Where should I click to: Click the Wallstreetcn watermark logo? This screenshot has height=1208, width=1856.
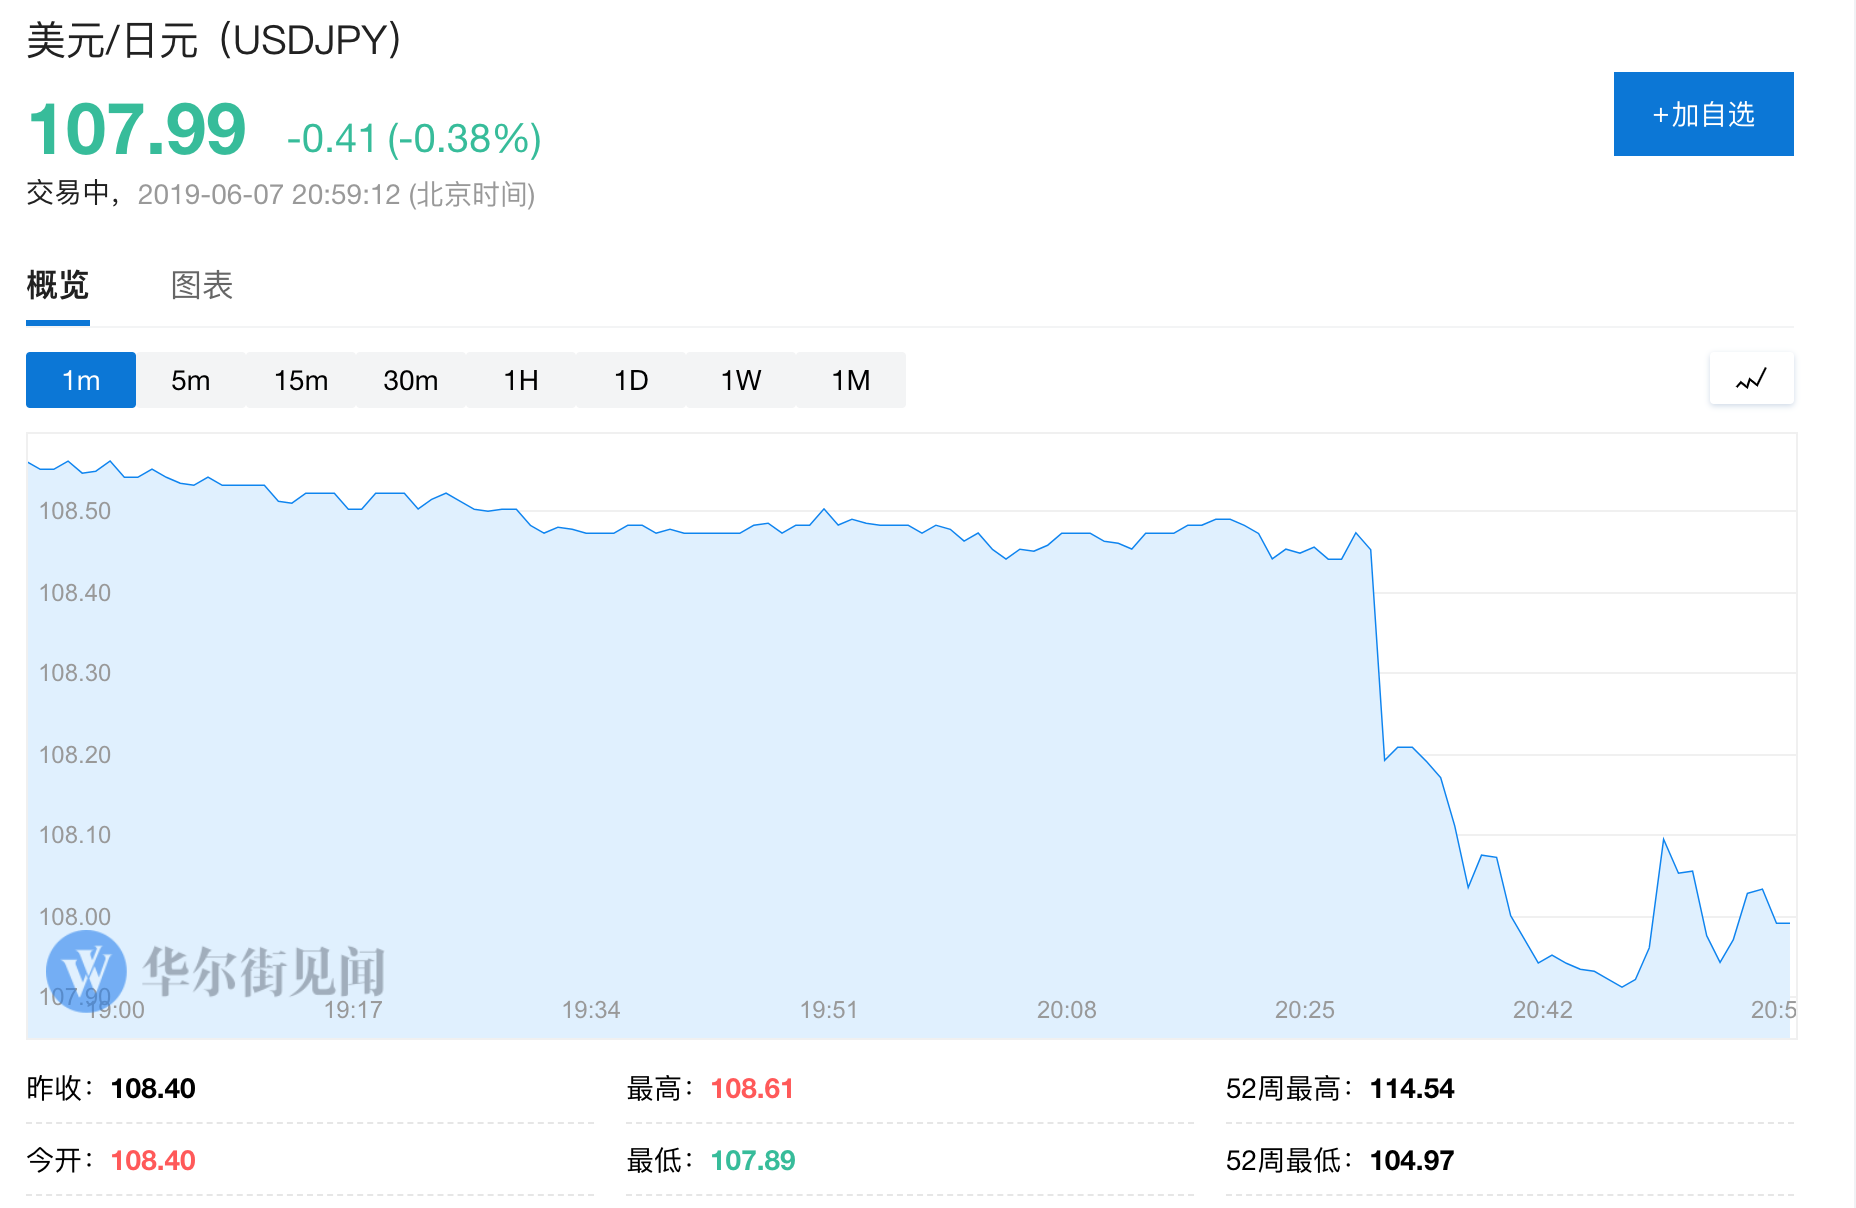(x=87, y=970)
